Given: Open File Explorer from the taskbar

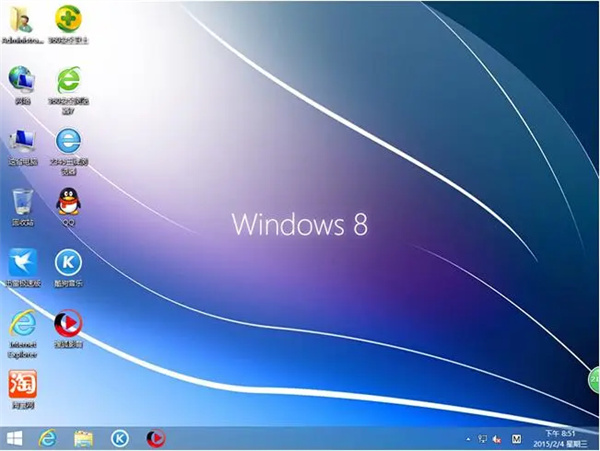Looking at the screenshot, I should coord(83,439).
